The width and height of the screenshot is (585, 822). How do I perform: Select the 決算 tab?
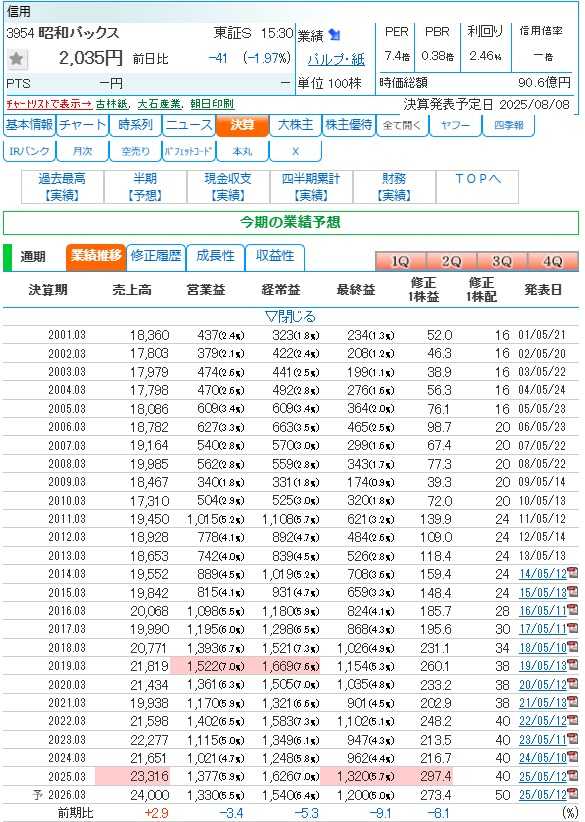coord(242,126)
